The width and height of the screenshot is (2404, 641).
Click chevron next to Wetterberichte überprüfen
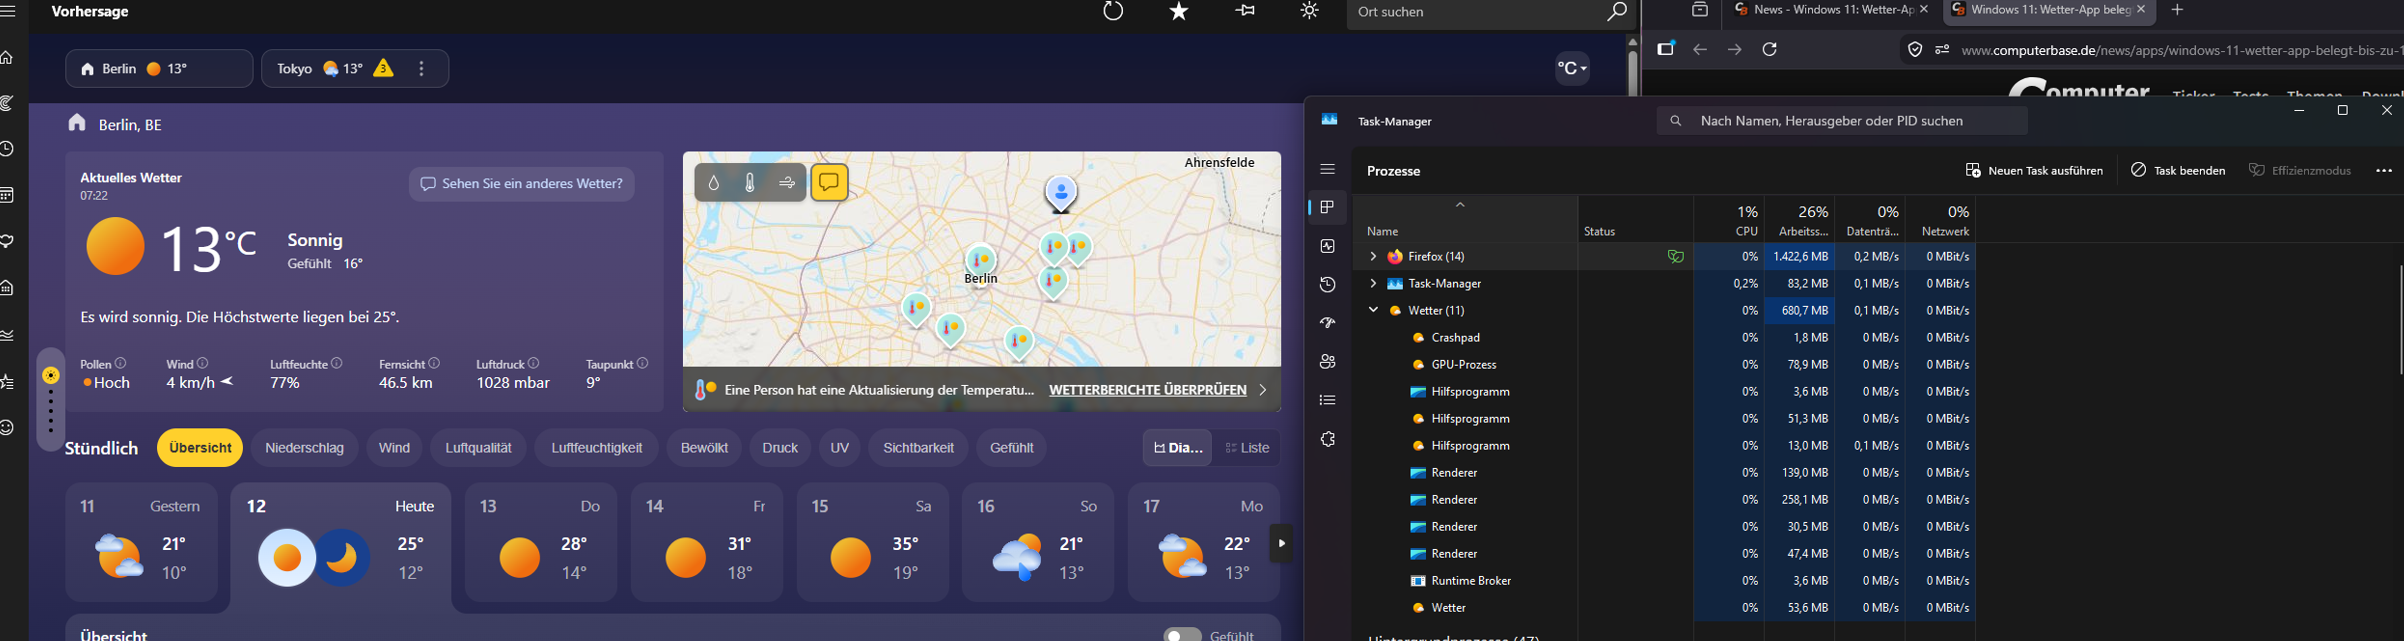click(x=1263, y=390)
